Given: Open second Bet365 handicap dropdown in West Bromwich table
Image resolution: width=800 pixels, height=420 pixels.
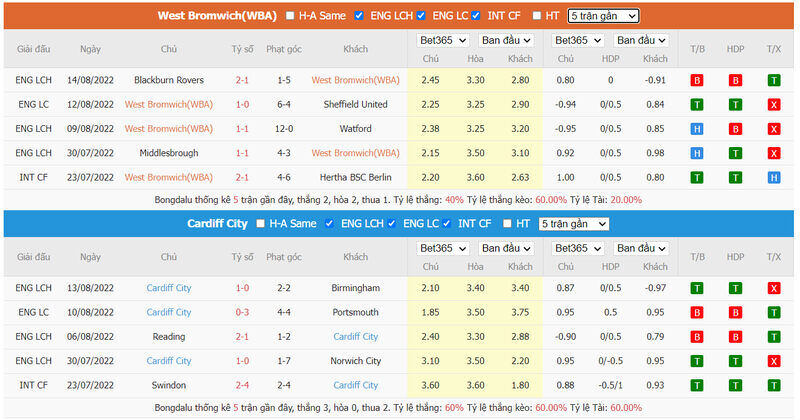Looking at the screenshot, I should point(578,40).
